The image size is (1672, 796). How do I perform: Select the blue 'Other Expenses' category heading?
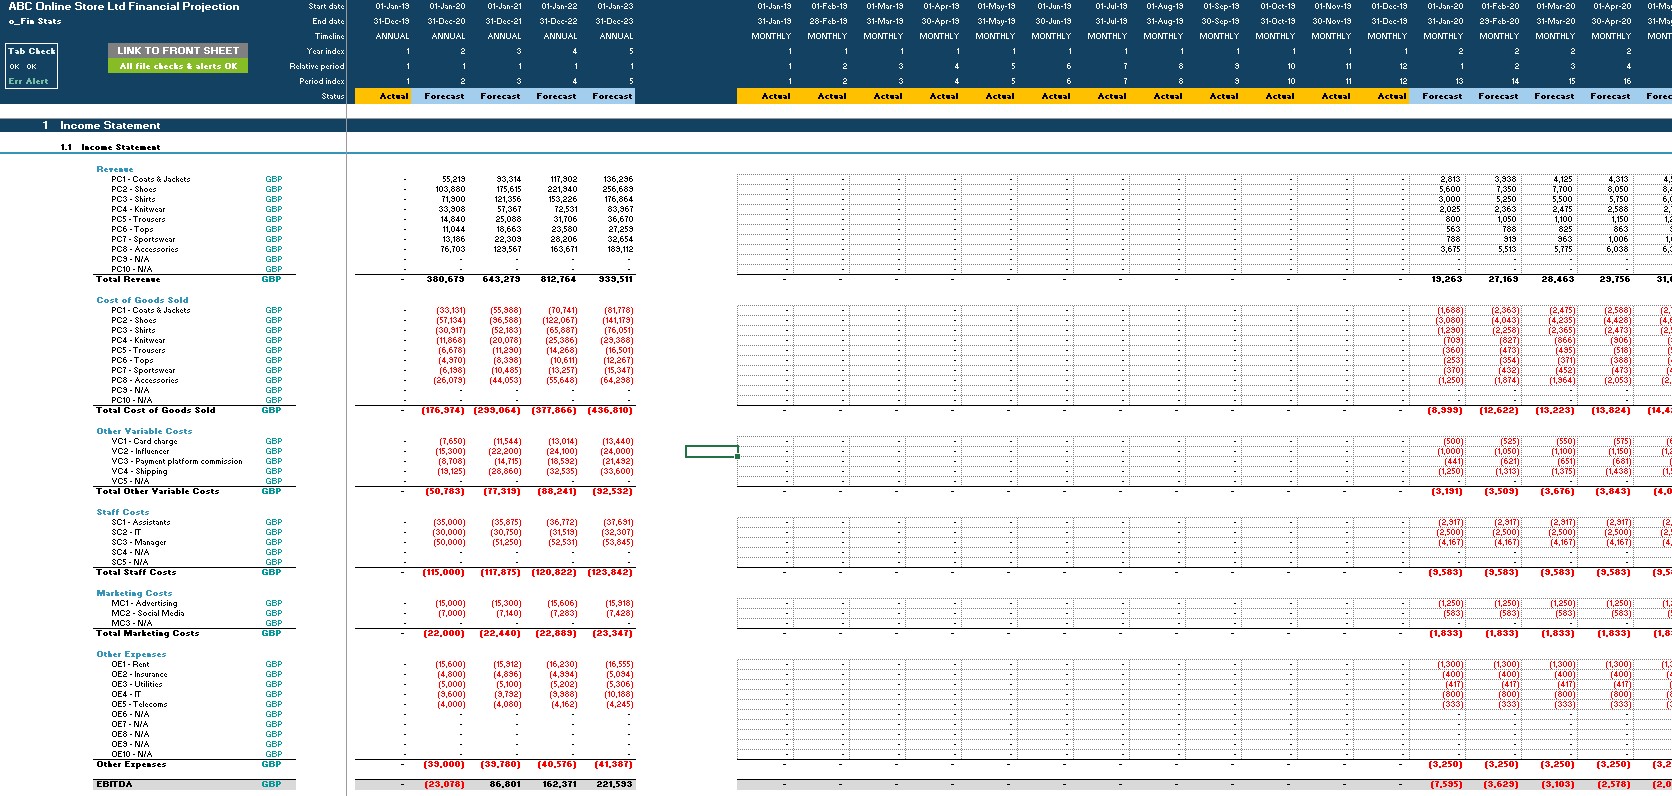pos(131,654)
